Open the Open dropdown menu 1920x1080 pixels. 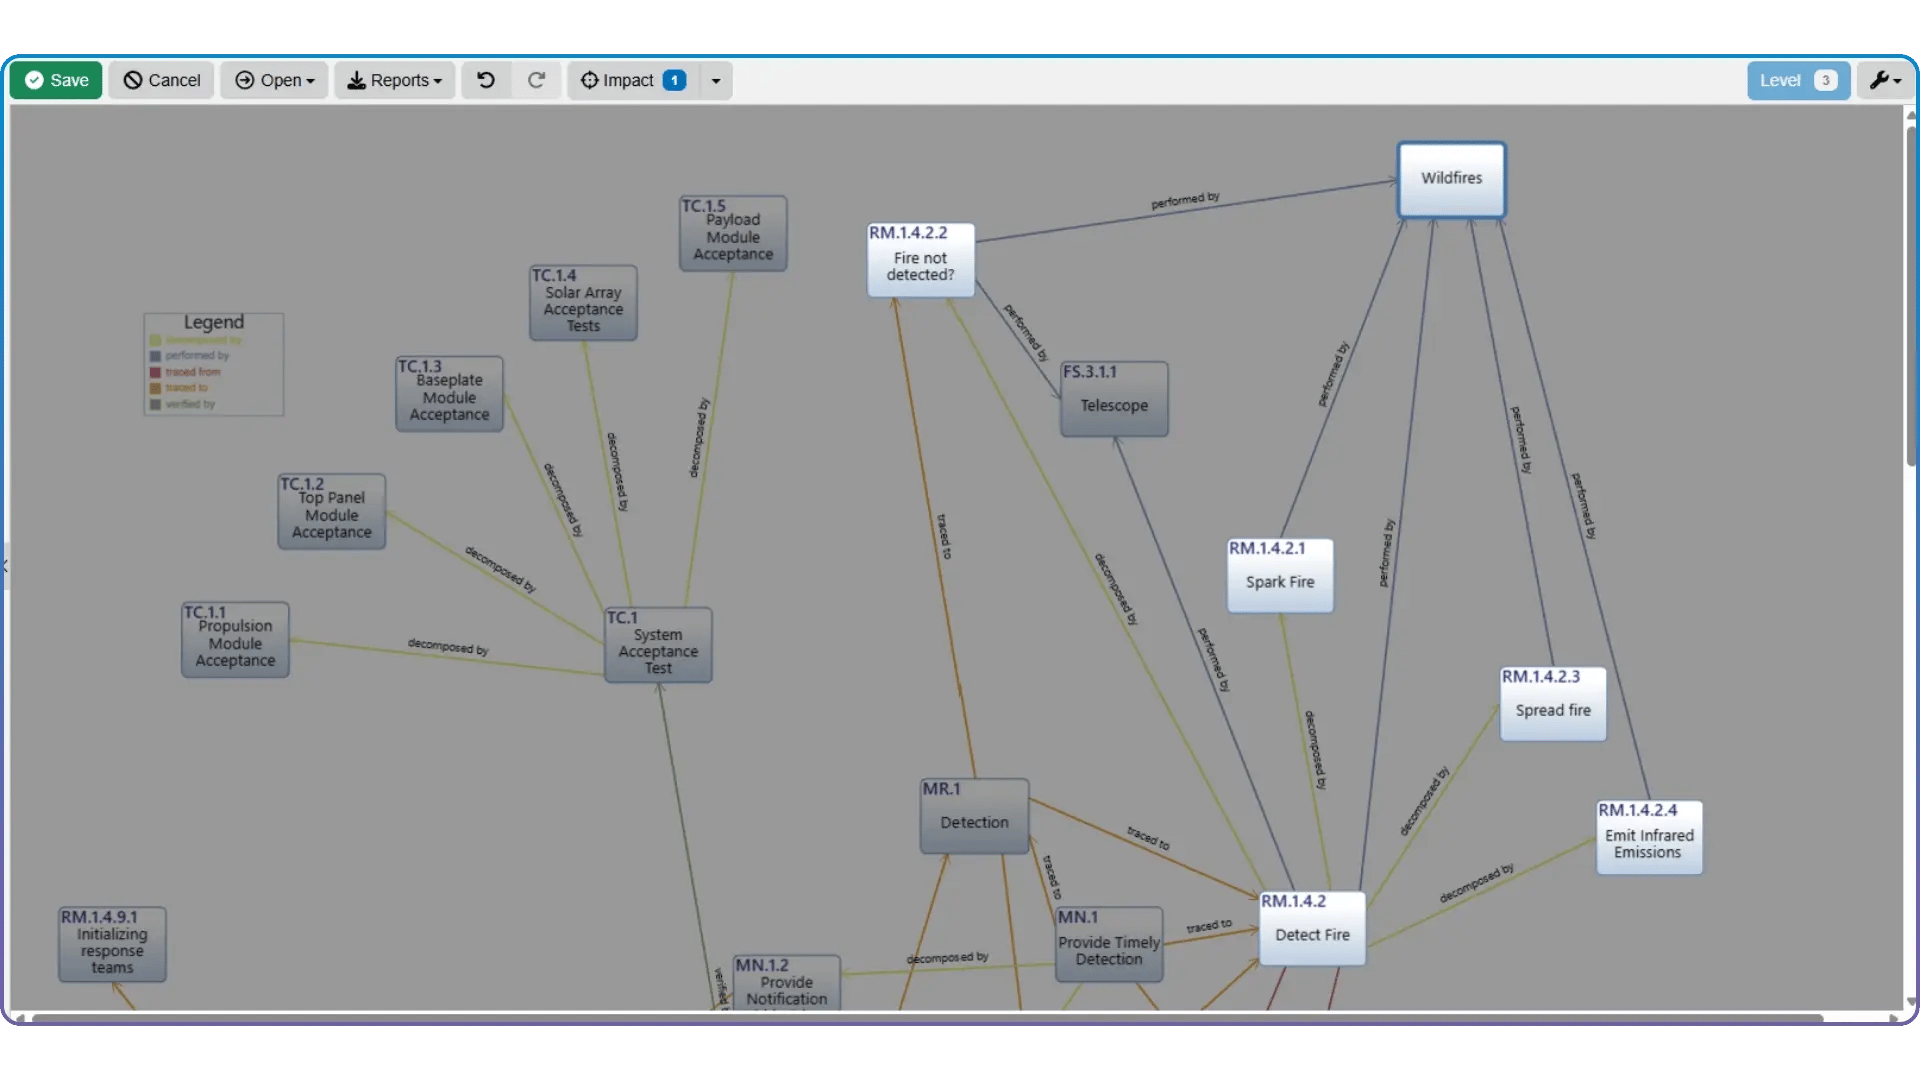274,80
